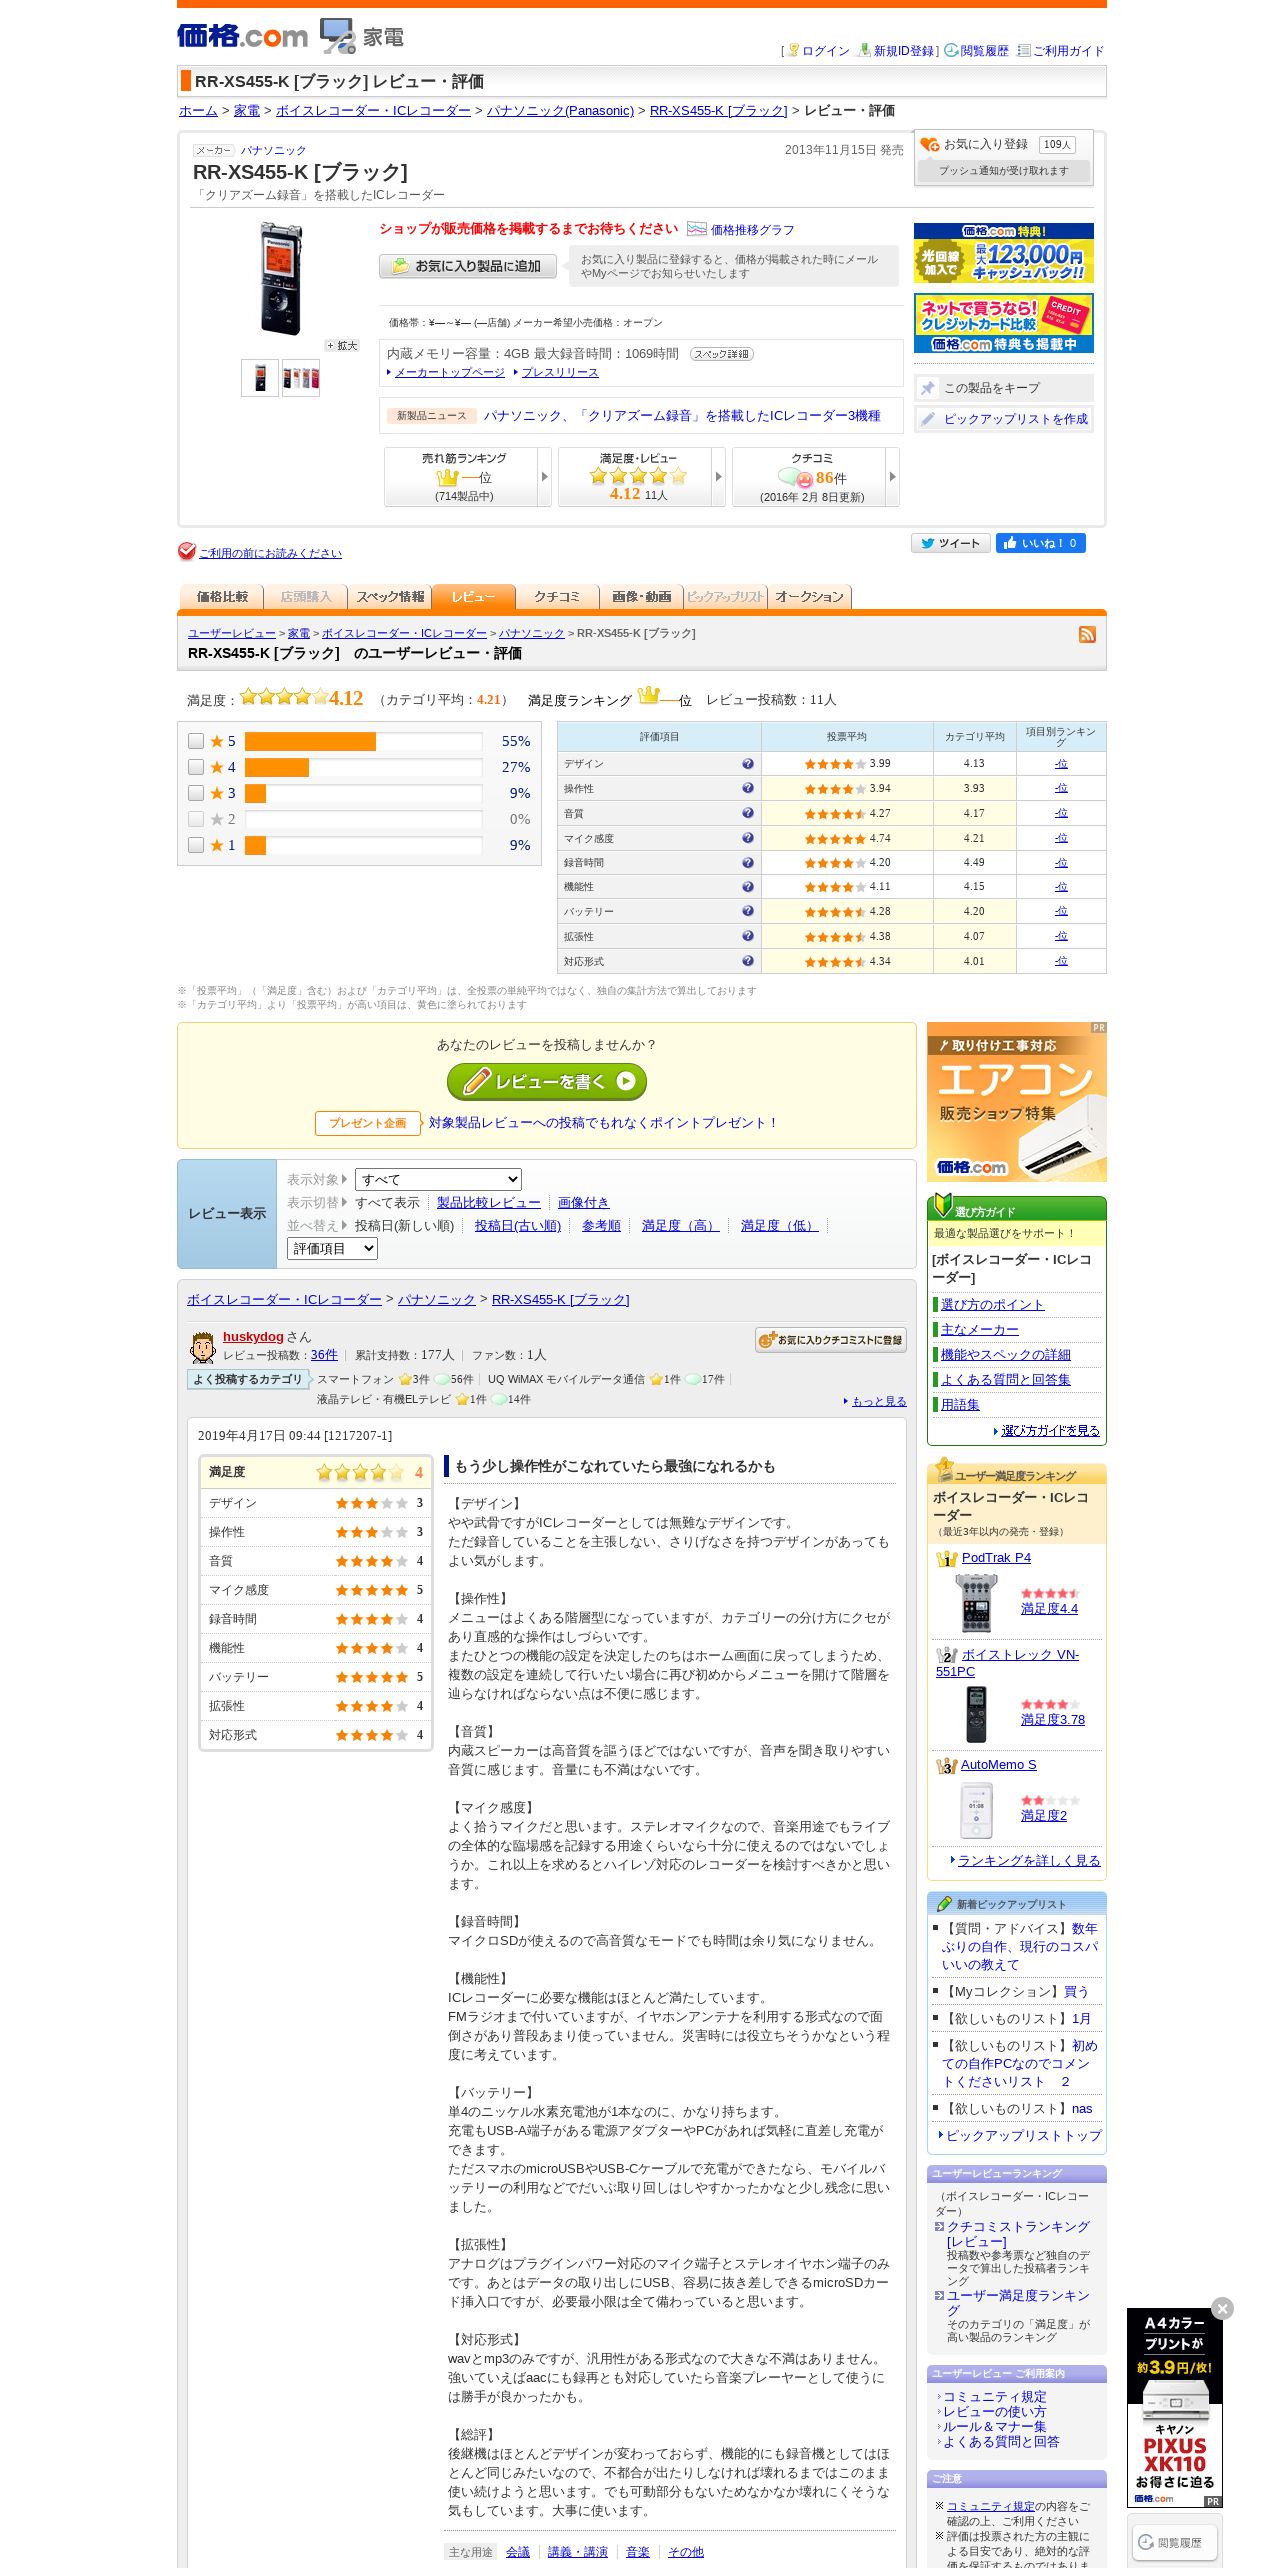
Task: Switch to the 価格比較 tab
Action: coord(221,597)
